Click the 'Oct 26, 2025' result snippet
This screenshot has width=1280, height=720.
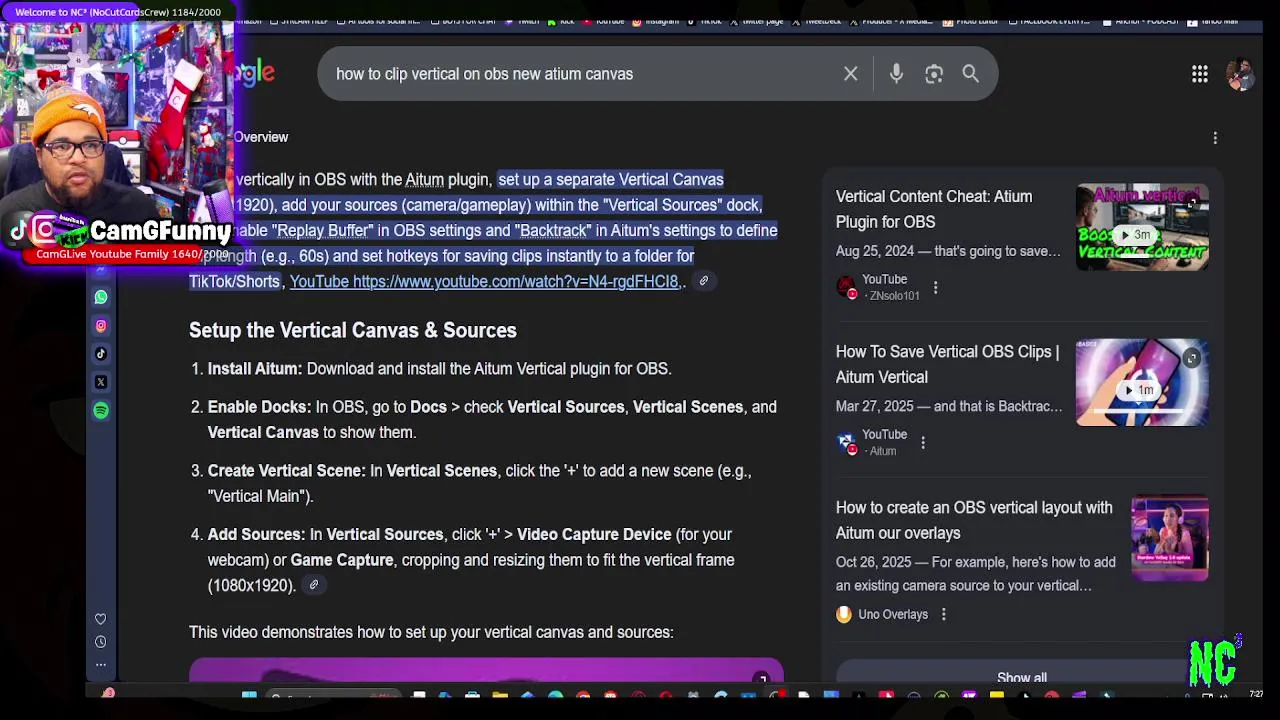975,574
